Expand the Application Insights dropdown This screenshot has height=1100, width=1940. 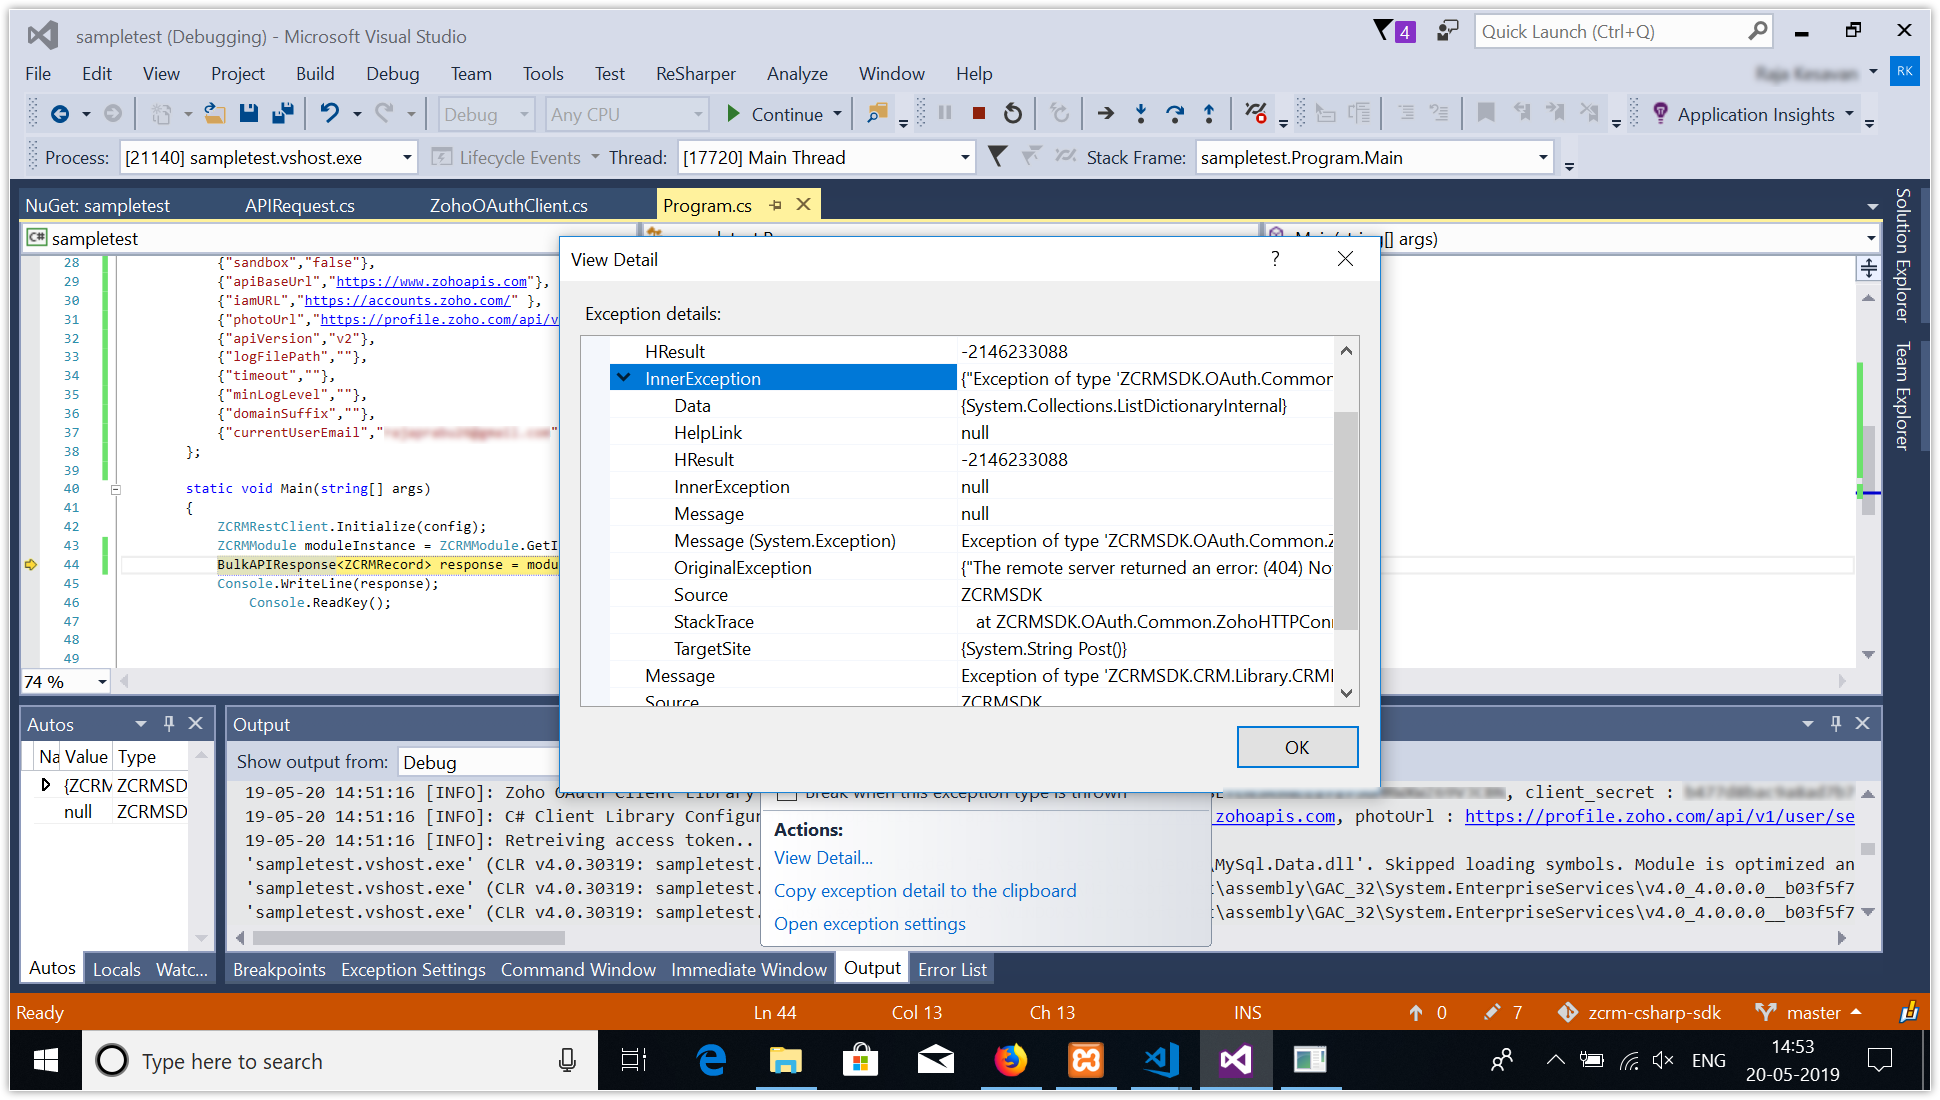pos(1849,114)
